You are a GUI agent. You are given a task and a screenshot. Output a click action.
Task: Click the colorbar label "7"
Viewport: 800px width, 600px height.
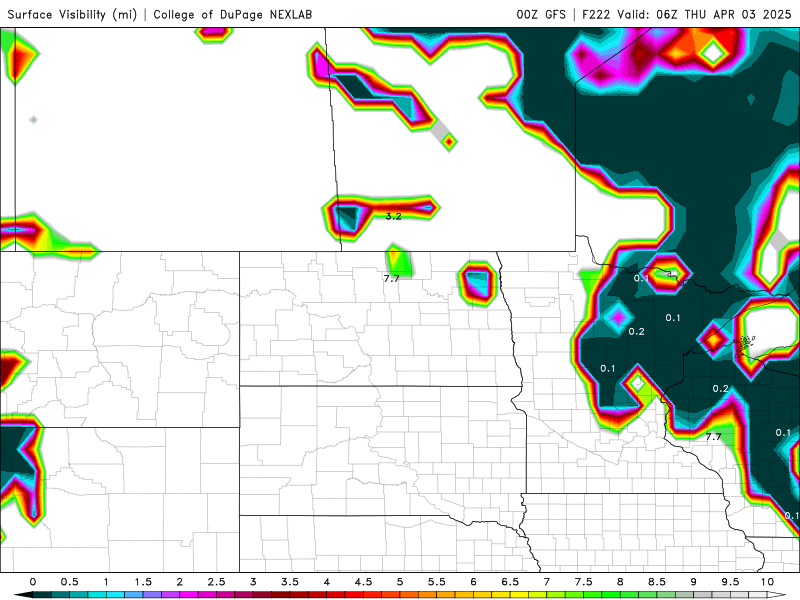pyautogui.click(x=547, y=582)
